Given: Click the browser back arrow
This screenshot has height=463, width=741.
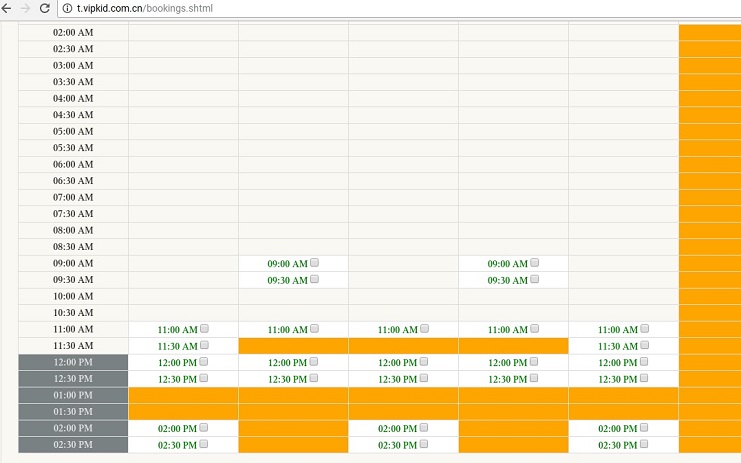Looking at the screenshot, I should point(7,8).
